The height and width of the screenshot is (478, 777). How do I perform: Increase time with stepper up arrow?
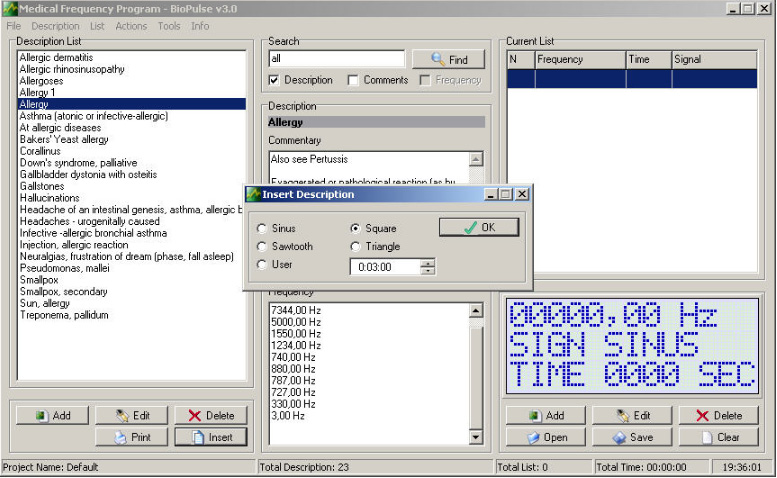click(x=428, y=263)
